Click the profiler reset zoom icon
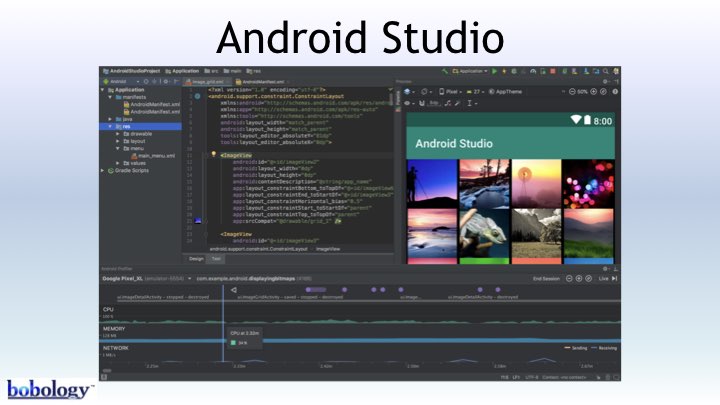 pyautogui.click(x=588, y=279)
